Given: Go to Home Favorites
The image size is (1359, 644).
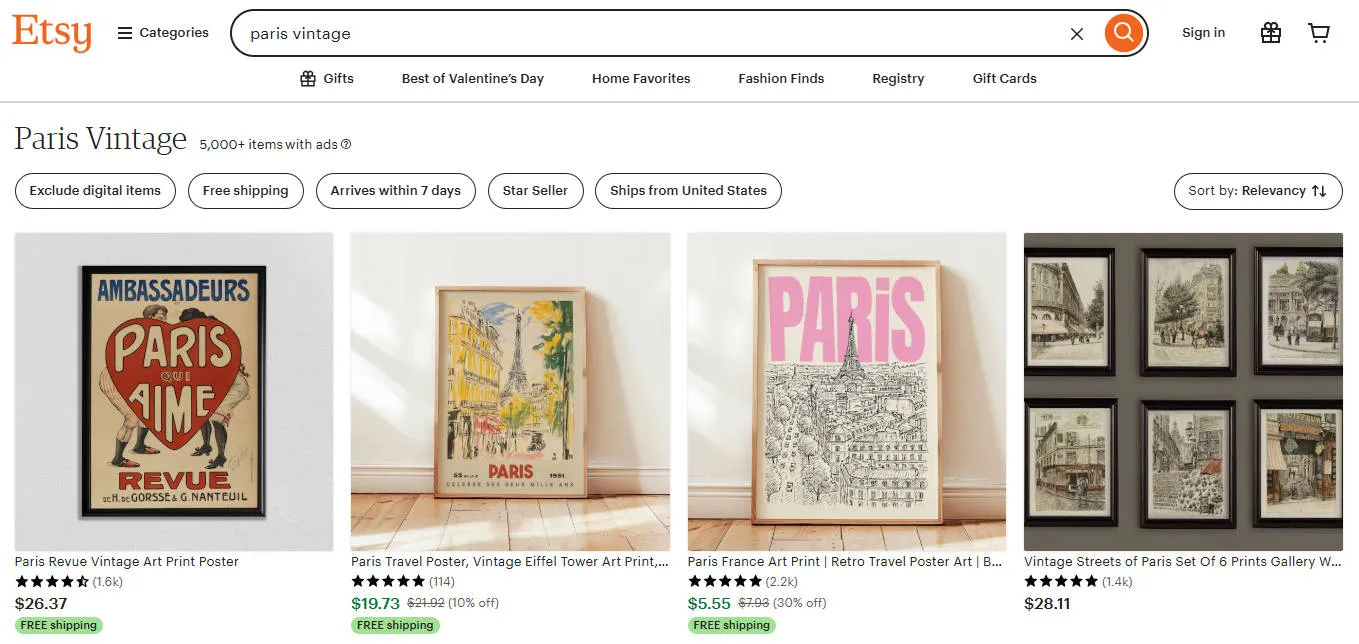Looking at the screenshot, I should click(x=641, y=79).
